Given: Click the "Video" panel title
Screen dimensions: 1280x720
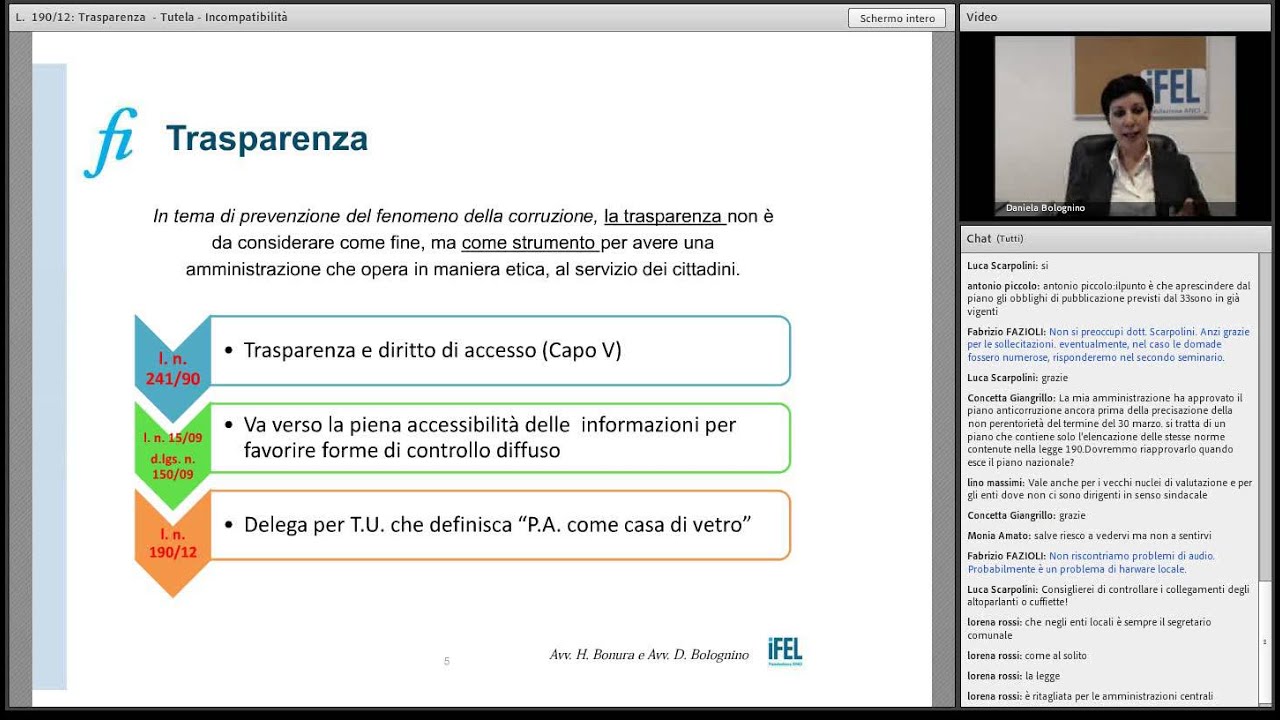Looking at the screenshot, I should pos(981,17).
